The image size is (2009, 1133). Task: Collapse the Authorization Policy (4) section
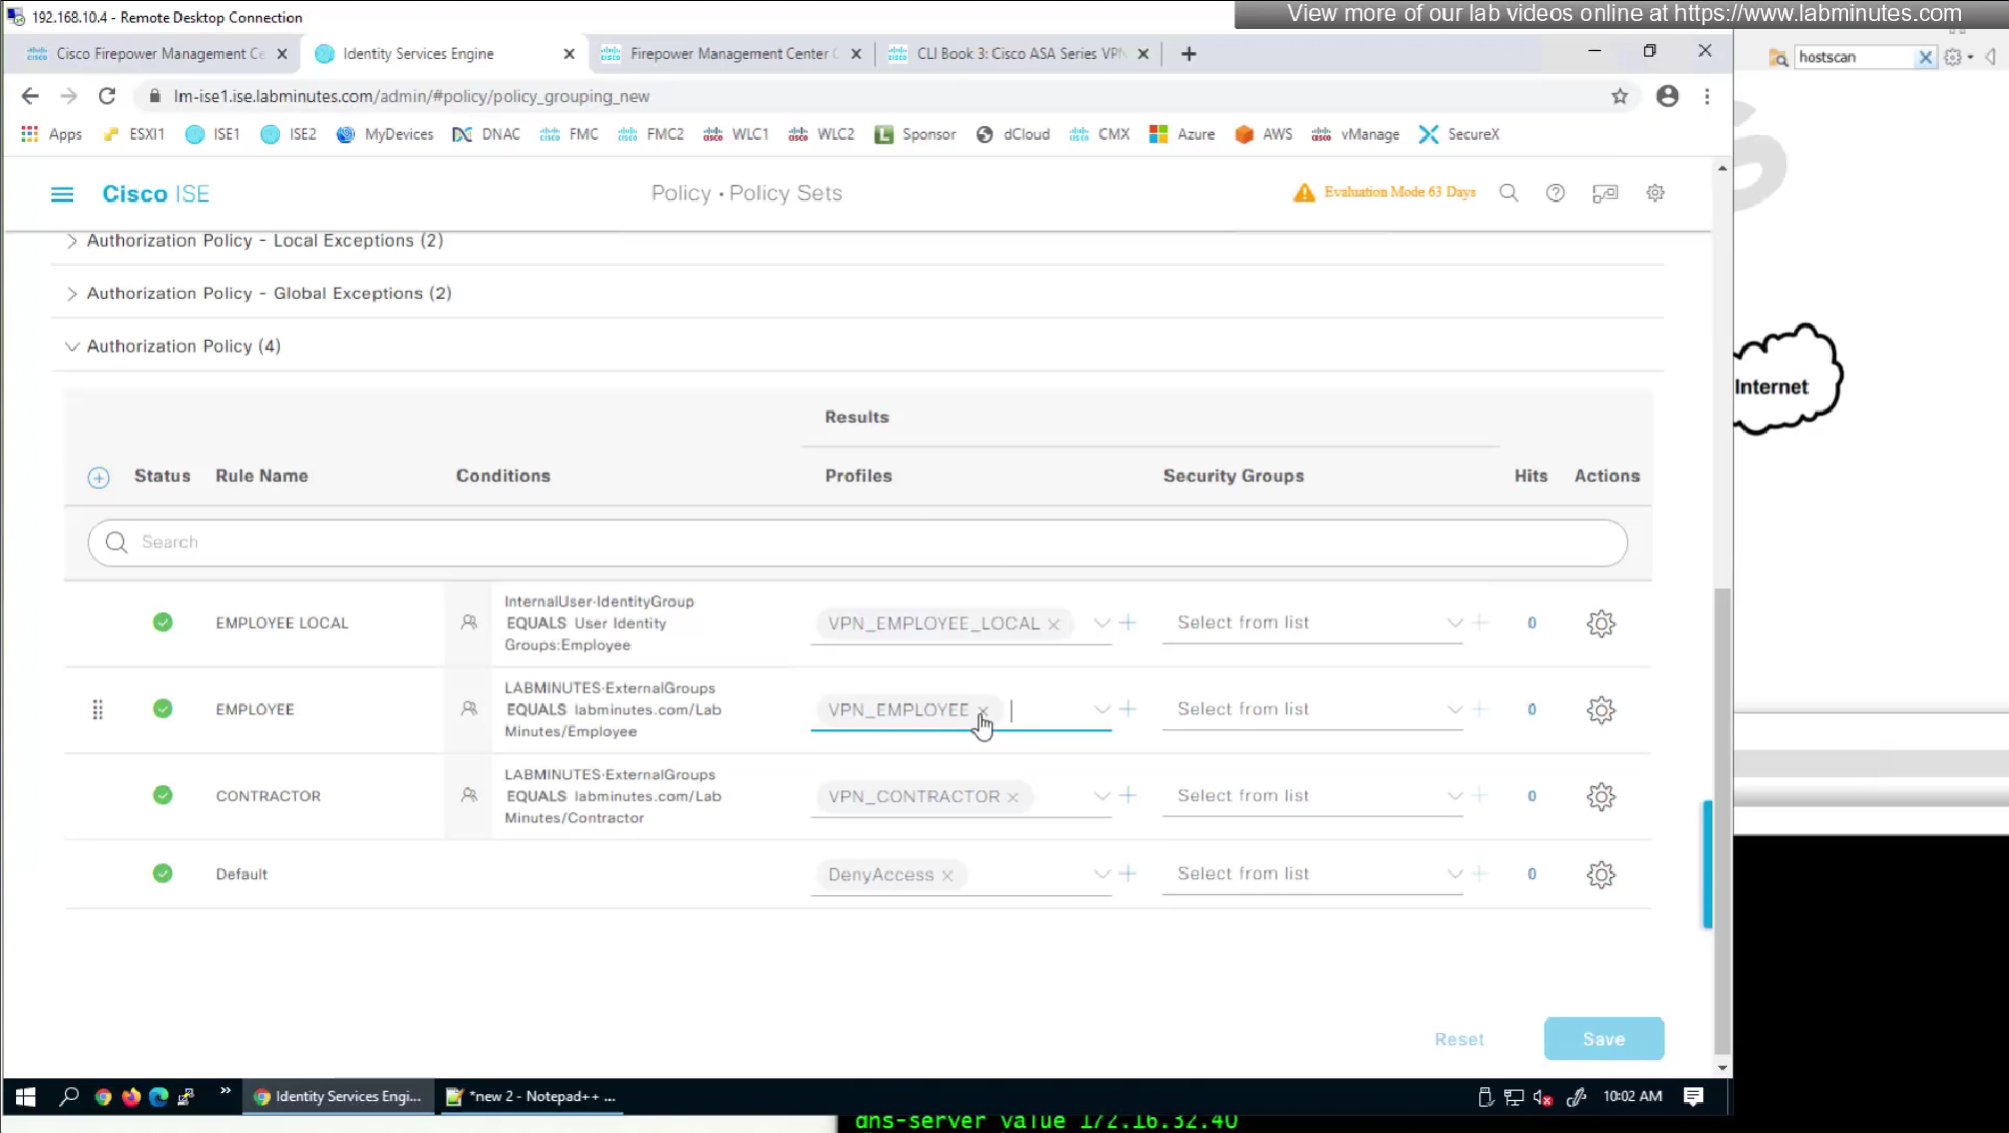click(x=72, y=346)
